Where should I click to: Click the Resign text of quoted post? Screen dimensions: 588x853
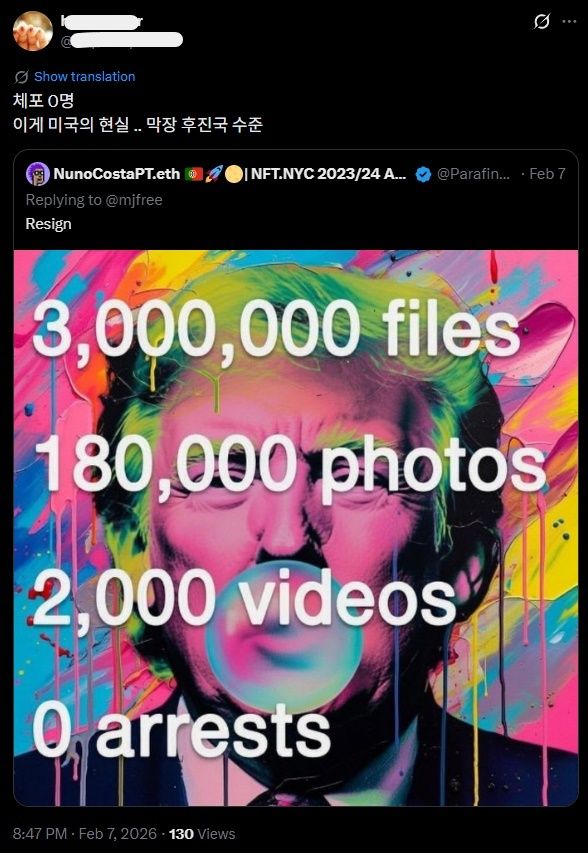[x=48, y=224]
